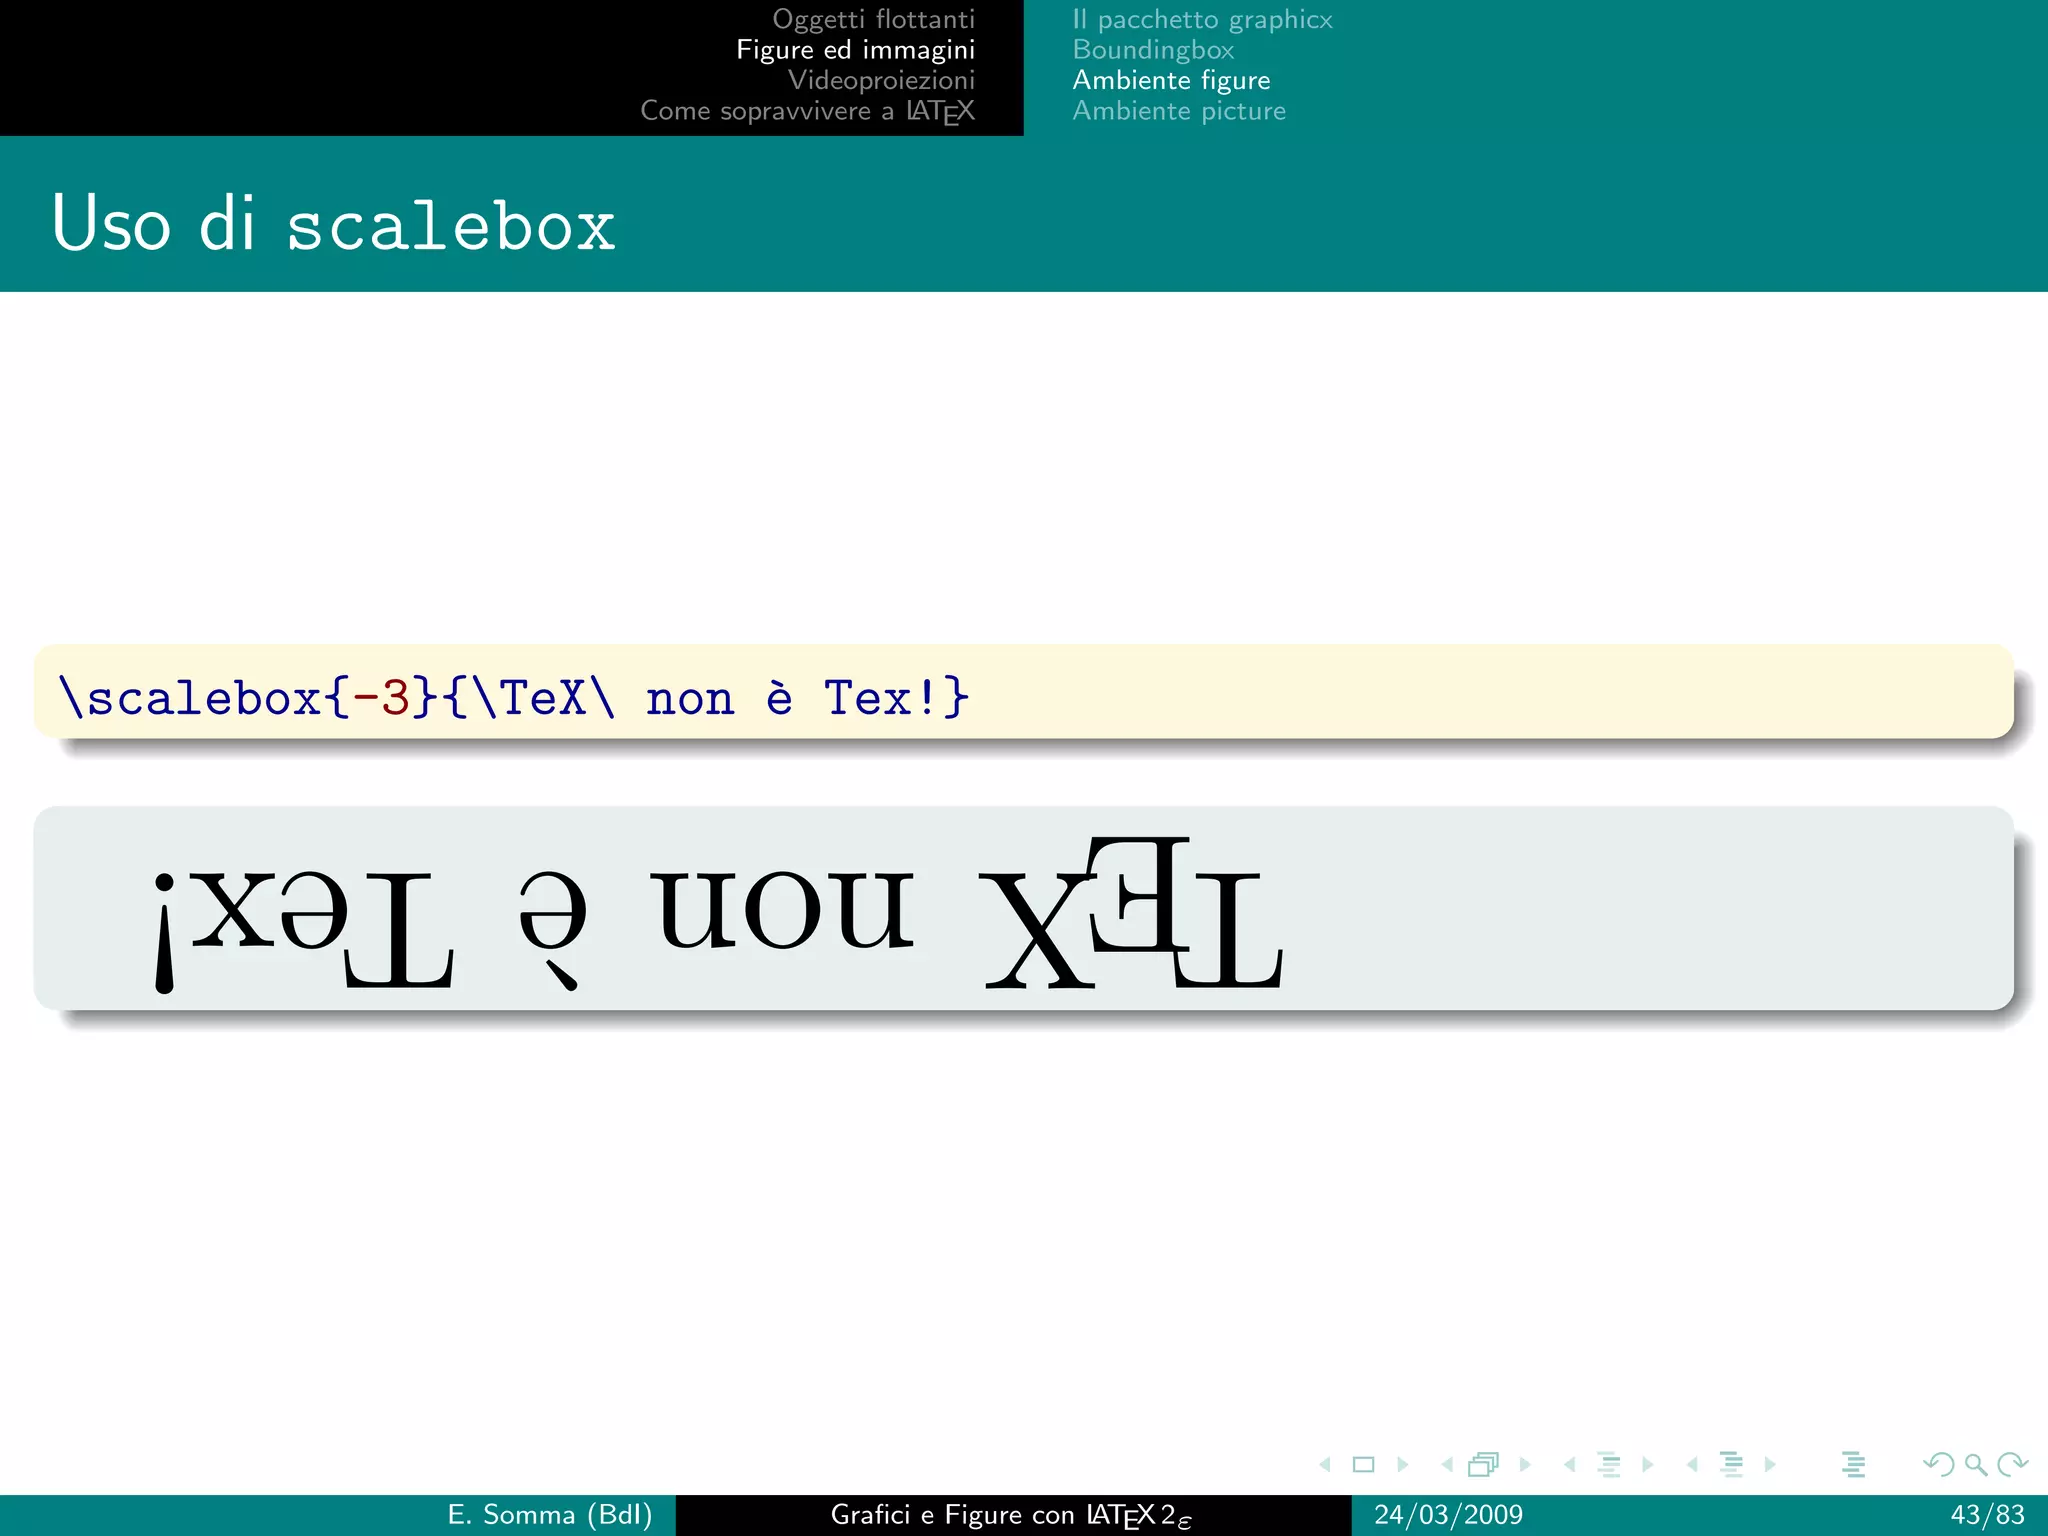Click the presentation outline icon
The width and height of the screenshot is (2048, 1536).
[1853, 1465]
